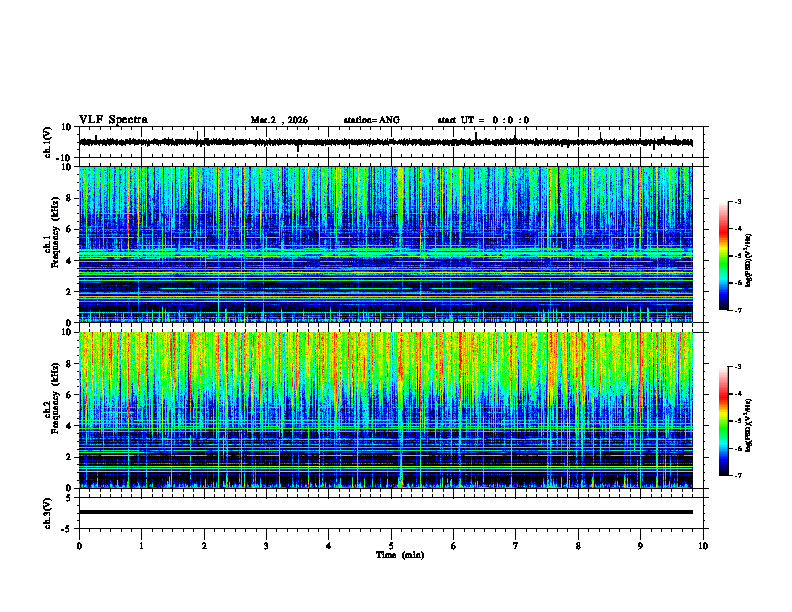Select the "ch.1(V)" waveform axis label
Viewport: 792px width, 612px height.
tap(47, 142)
